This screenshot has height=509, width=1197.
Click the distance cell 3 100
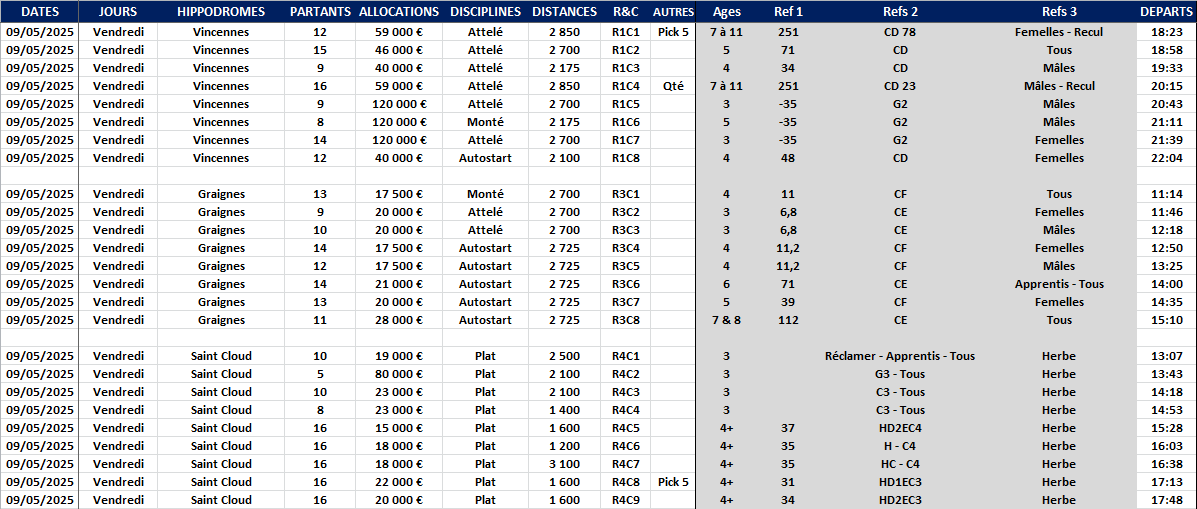point(564,464)
